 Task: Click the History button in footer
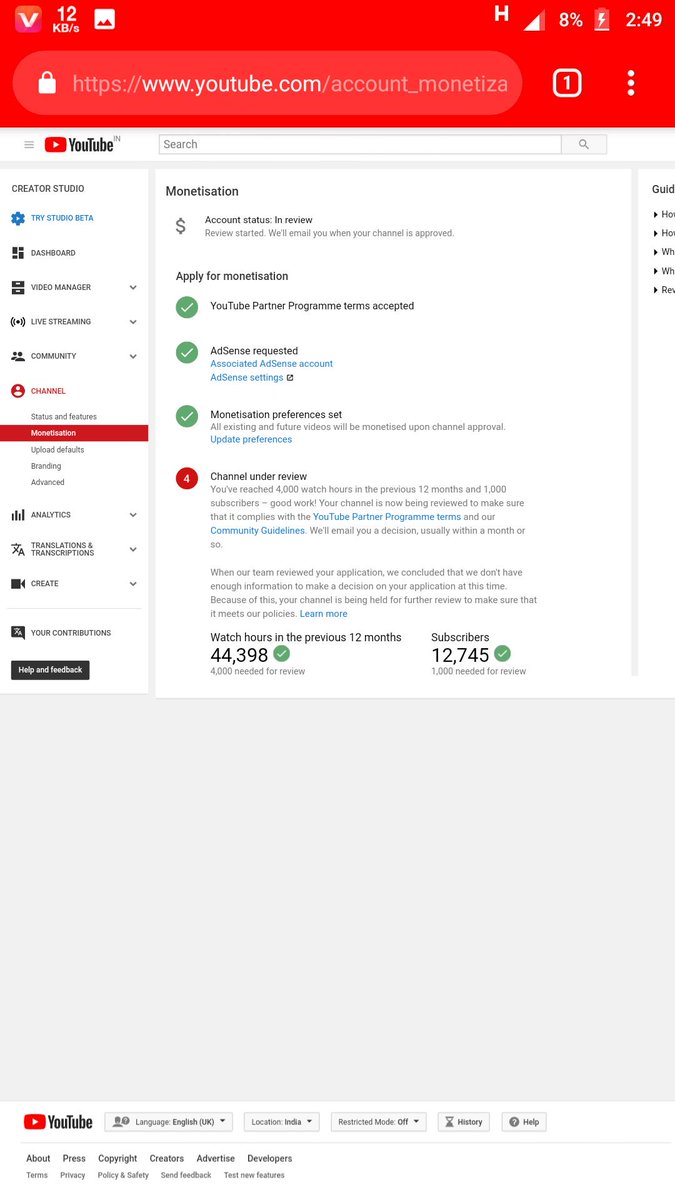(x=463, y=1122)
